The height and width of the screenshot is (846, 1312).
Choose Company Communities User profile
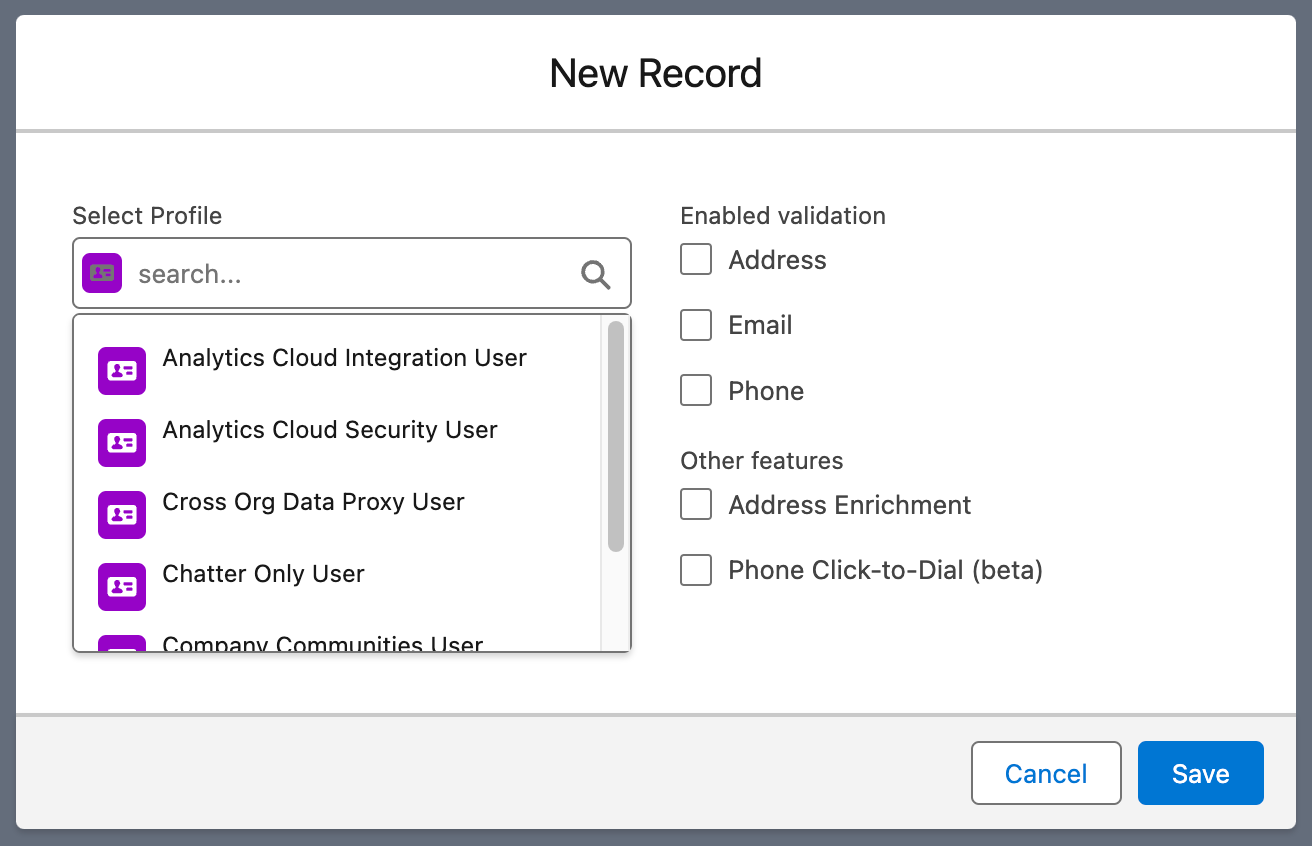(x=338, y=640)
